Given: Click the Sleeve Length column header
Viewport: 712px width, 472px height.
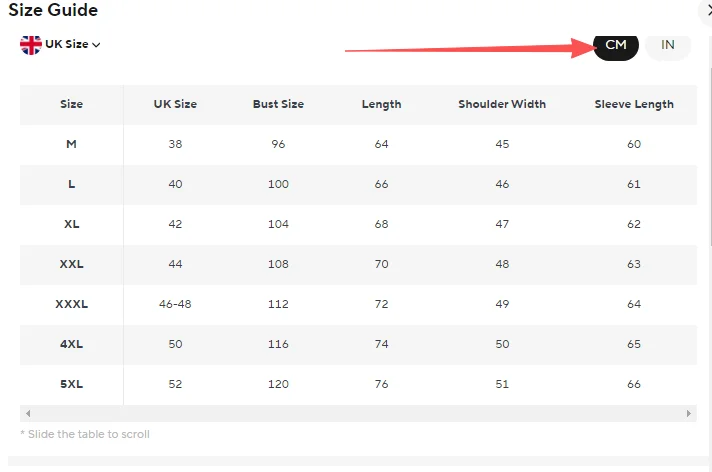Looking at the screenshot, I should click(x=634, y=104).
